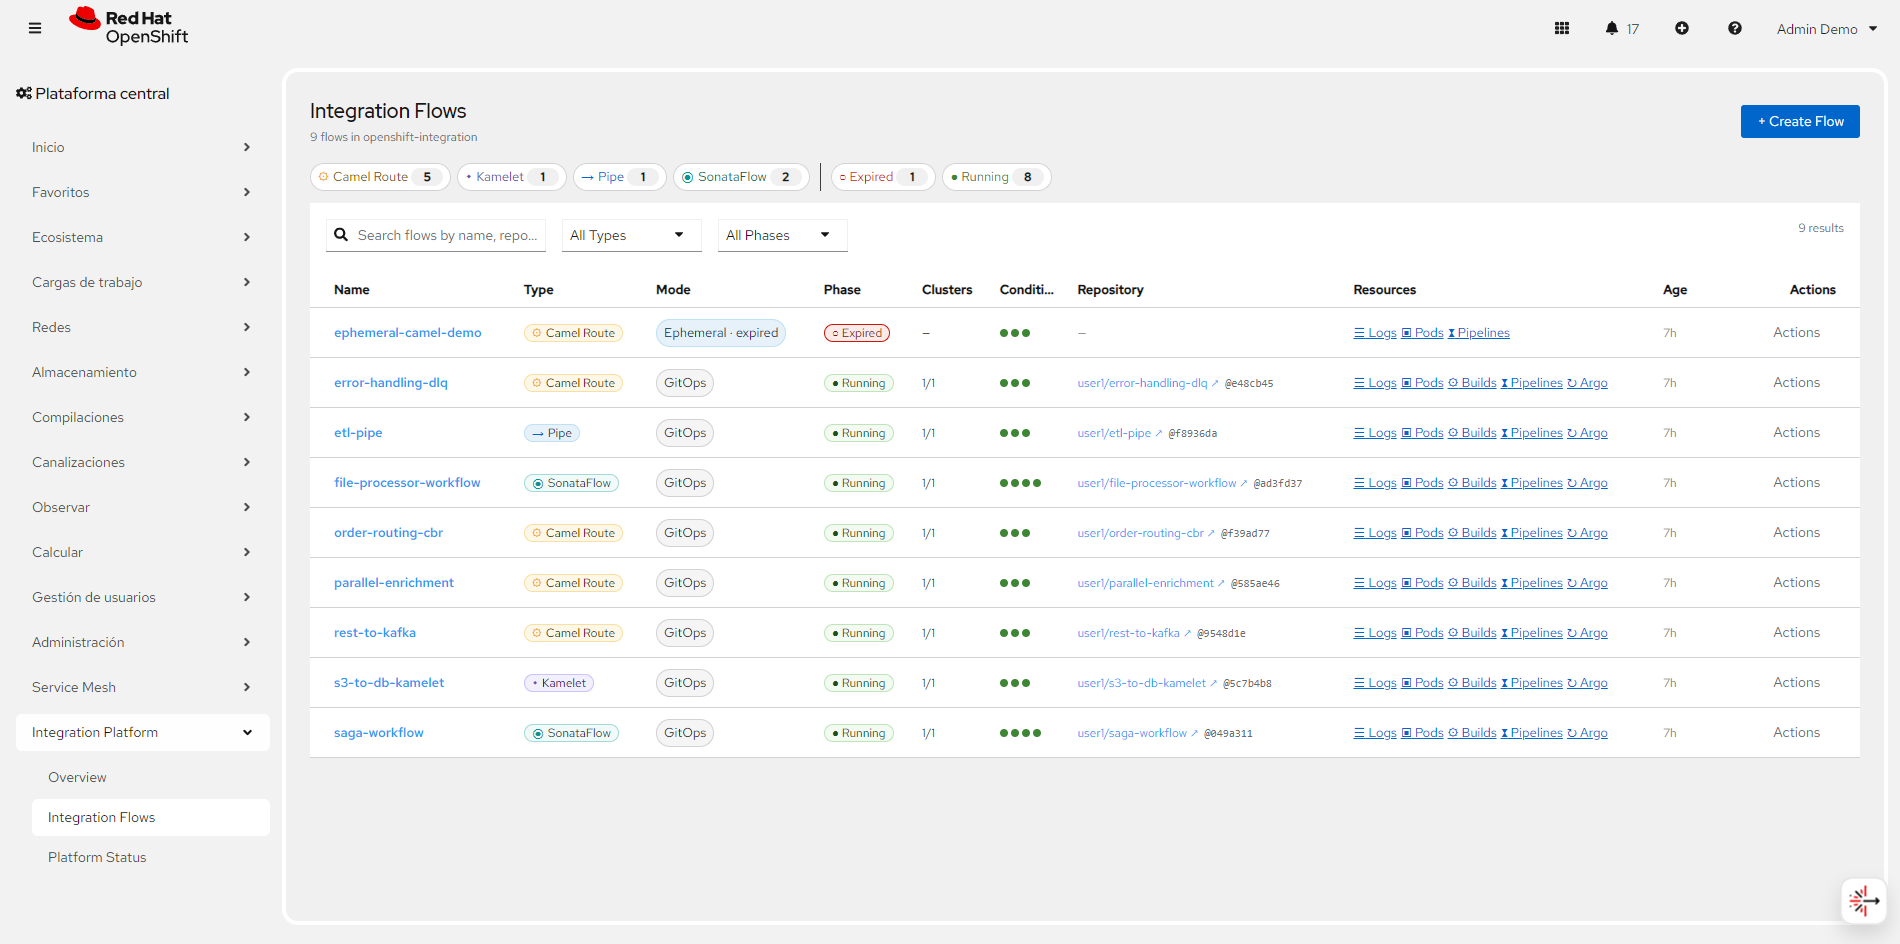Toggle the hamburger navigation menu
The image size is (1900, 944).
35,28
